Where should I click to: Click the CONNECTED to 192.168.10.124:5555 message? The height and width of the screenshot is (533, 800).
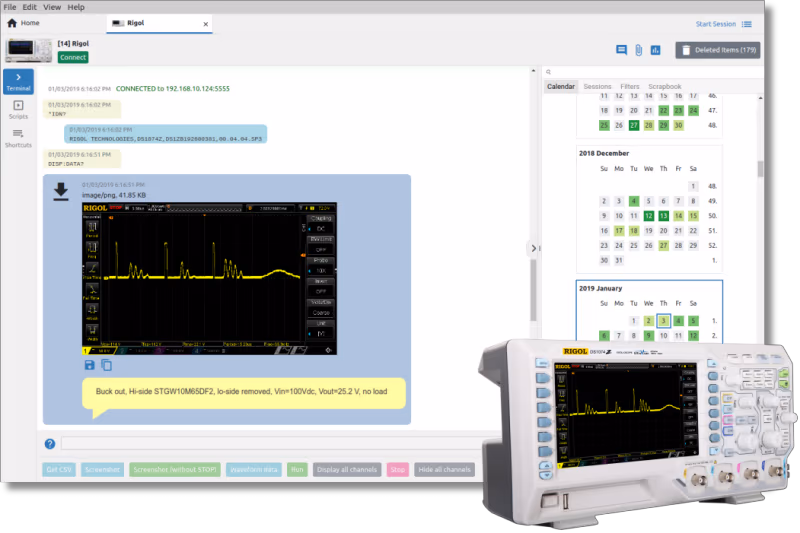coord(172,89)
